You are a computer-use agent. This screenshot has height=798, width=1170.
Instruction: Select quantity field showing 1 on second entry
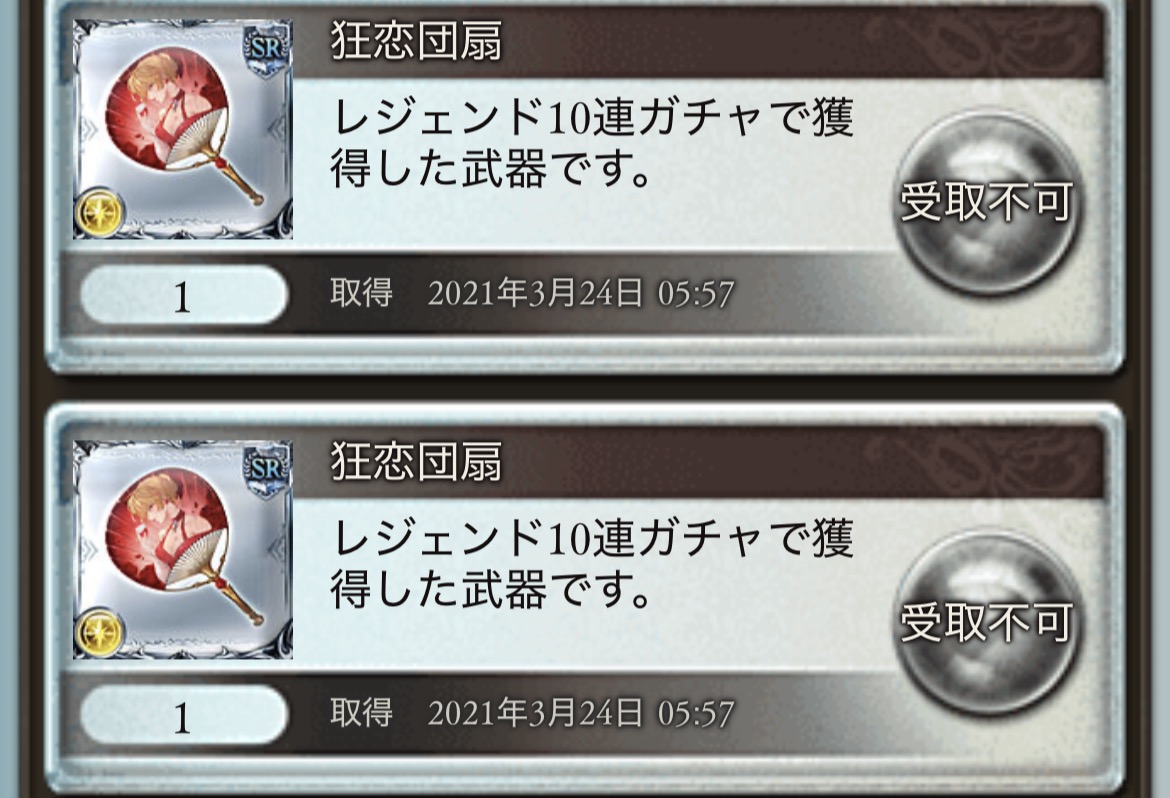tap(183, 716)
